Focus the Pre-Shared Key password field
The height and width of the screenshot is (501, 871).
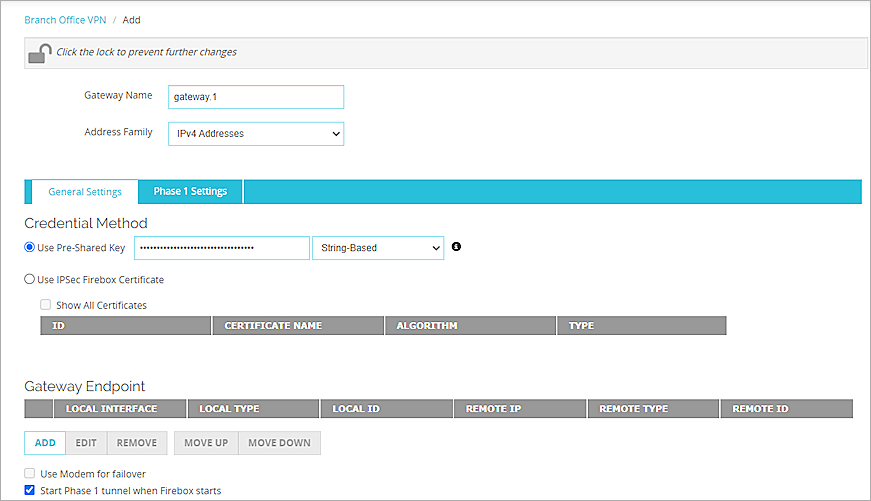coord(221,247)
